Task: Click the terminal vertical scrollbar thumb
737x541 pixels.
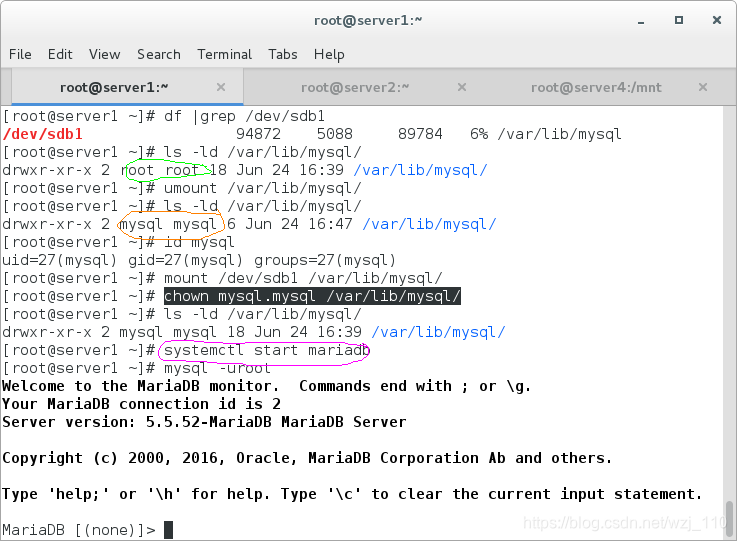Action: tap(729, 519)
